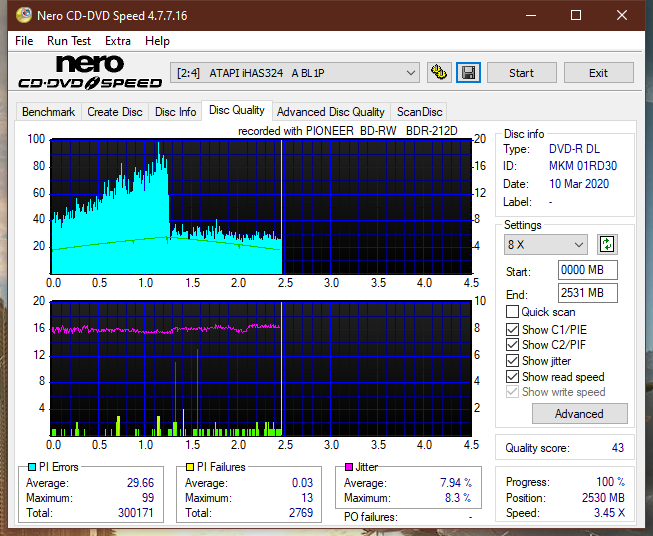
Task: Select the Disc Quality tab
Action: [237, 110]
